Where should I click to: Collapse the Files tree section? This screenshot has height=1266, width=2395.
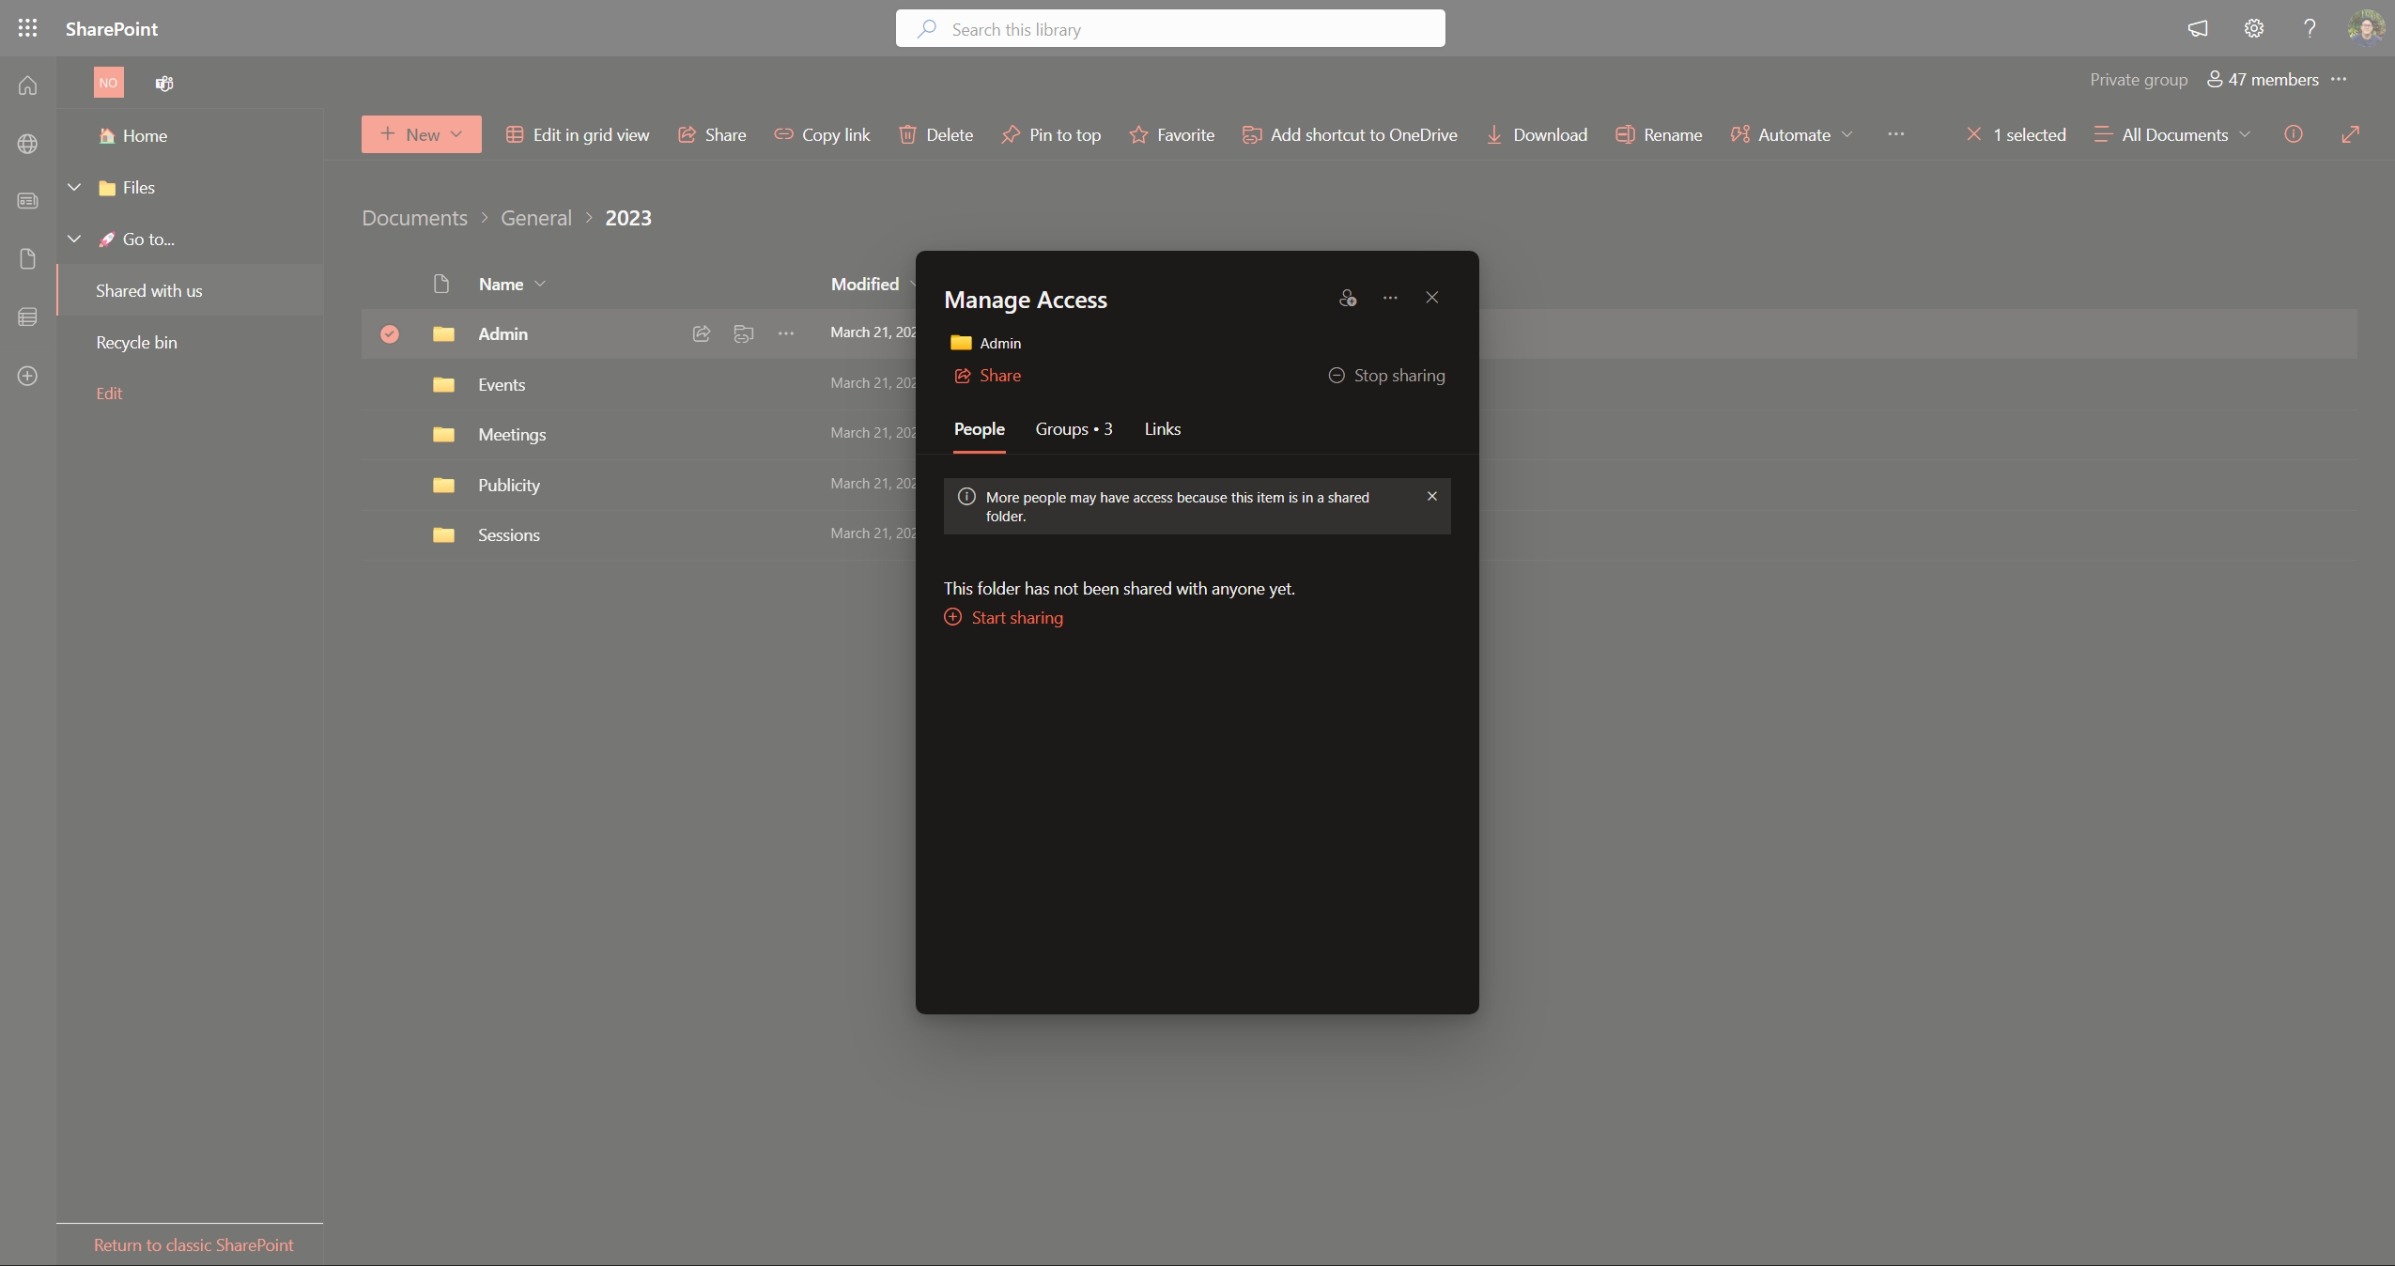pyautogui.click(x=74, y=187)
